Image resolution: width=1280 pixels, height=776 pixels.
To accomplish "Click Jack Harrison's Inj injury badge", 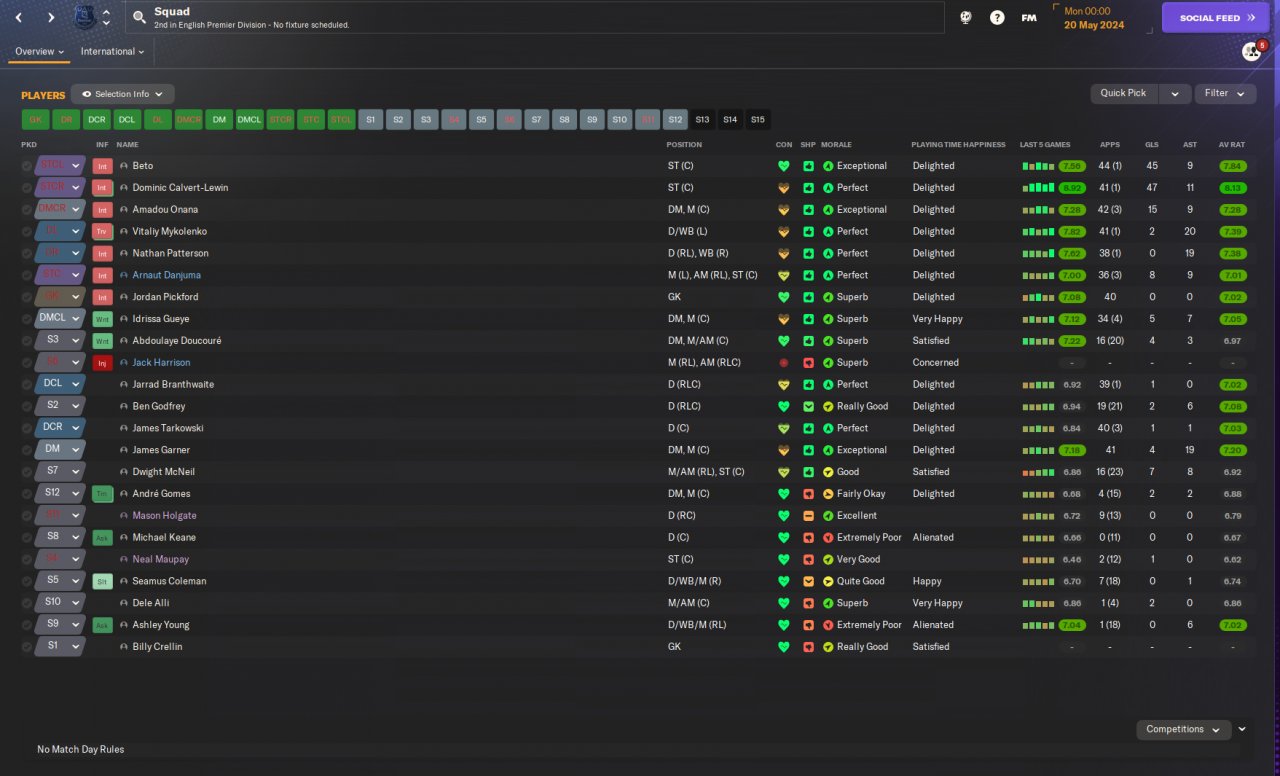I will click(102, 363).
